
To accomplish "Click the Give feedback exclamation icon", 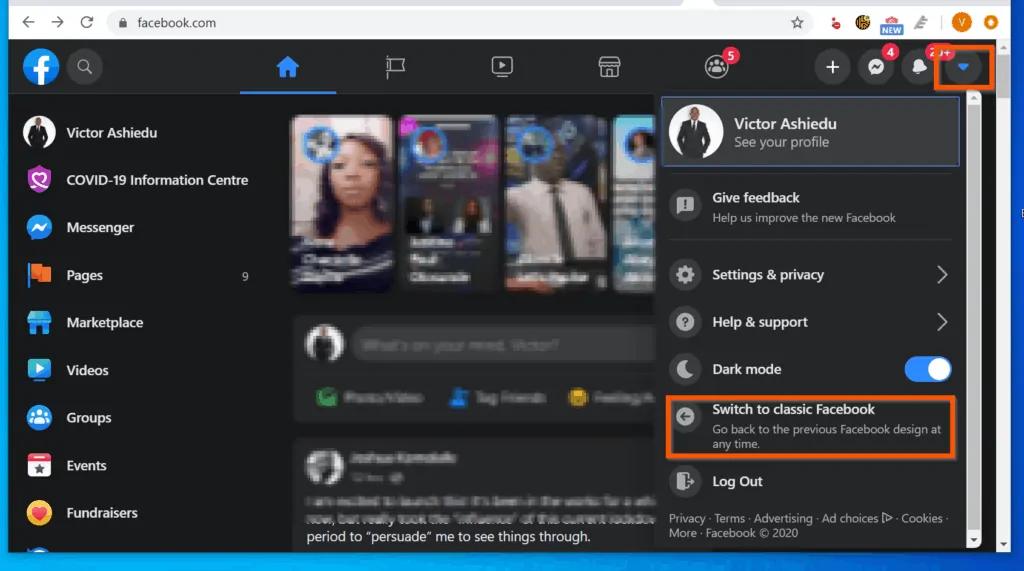I will 685,206.
